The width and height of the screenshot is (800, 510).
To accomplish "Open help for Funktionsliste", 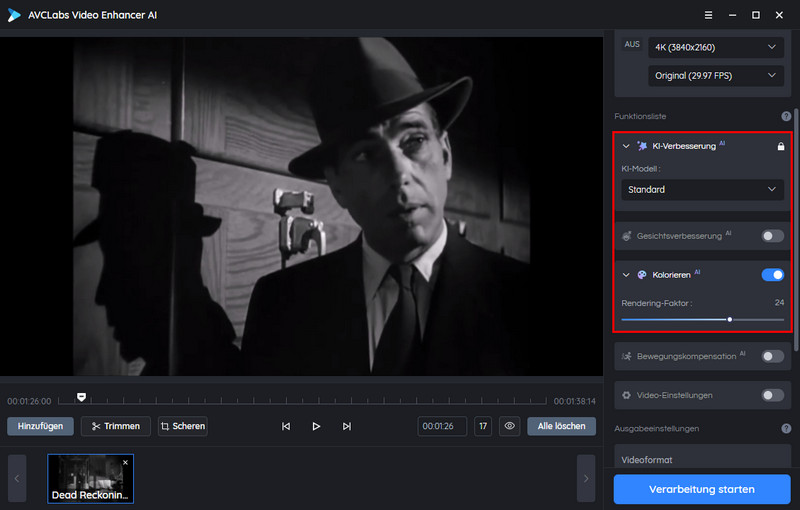I will (786, 116).
